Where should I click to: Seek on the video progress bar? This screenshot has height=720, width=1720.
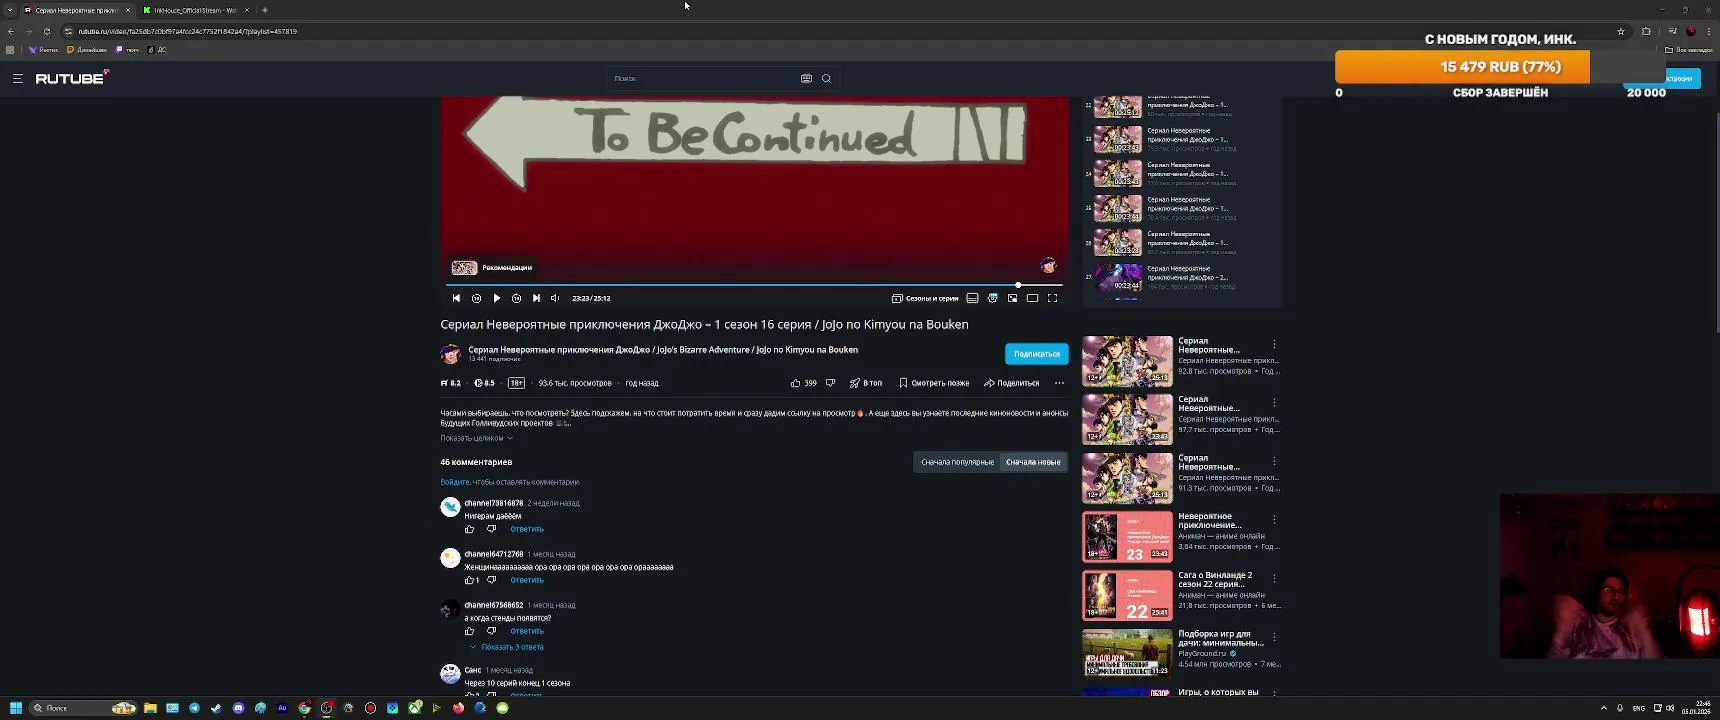pos(754,285)
